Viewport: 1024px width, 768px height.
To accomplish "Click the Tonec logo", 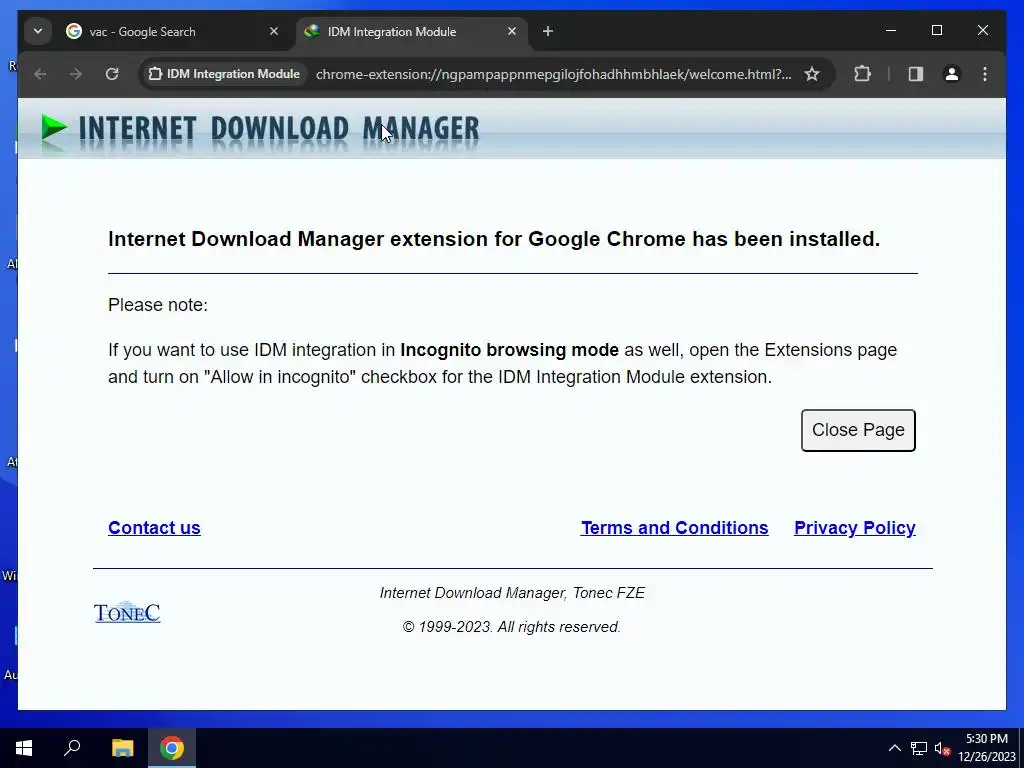I will pos(127,612).
